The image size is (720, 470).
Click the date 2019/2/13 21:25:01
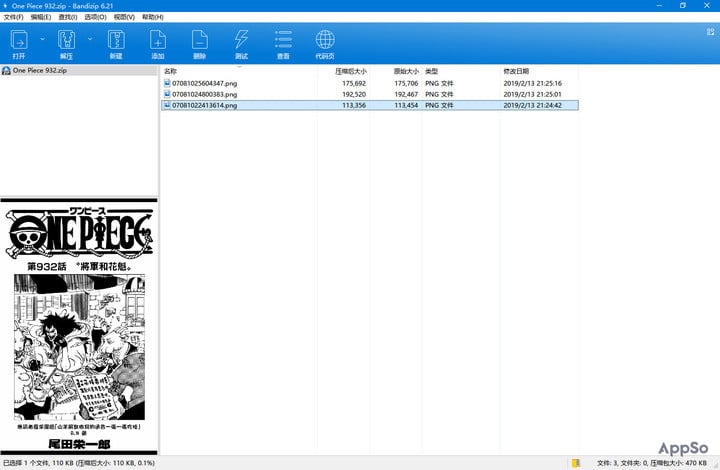pyautogui.click(x=533, y=95)
